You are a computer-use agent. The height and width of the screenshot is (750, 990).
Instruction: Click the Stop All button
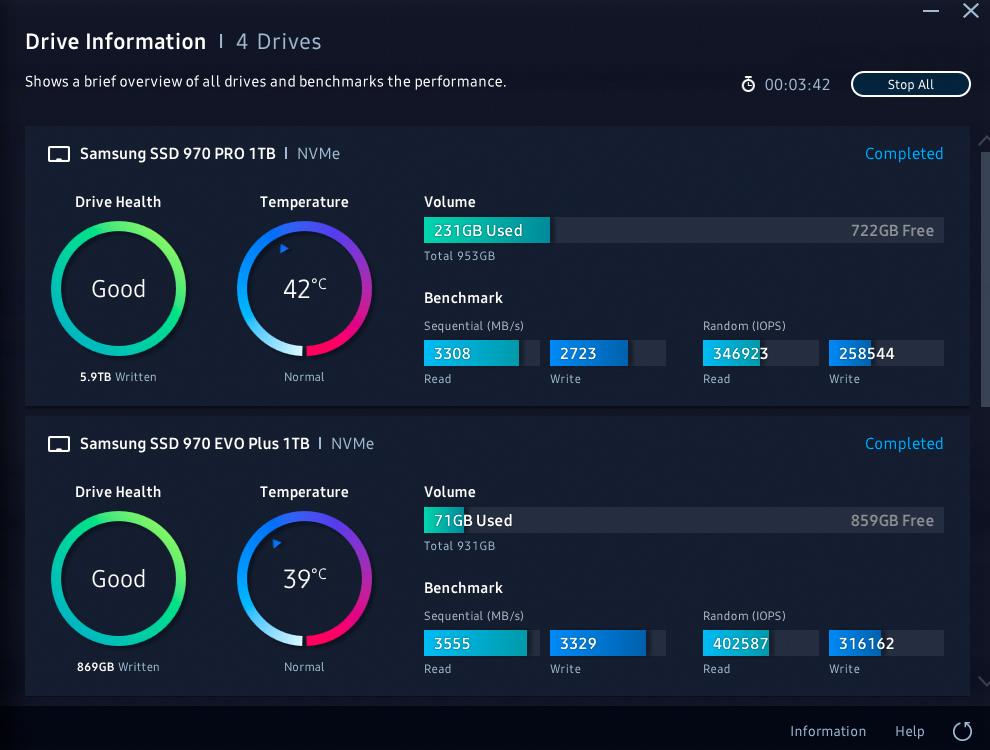pyautogui.click(x=910, y=84)
